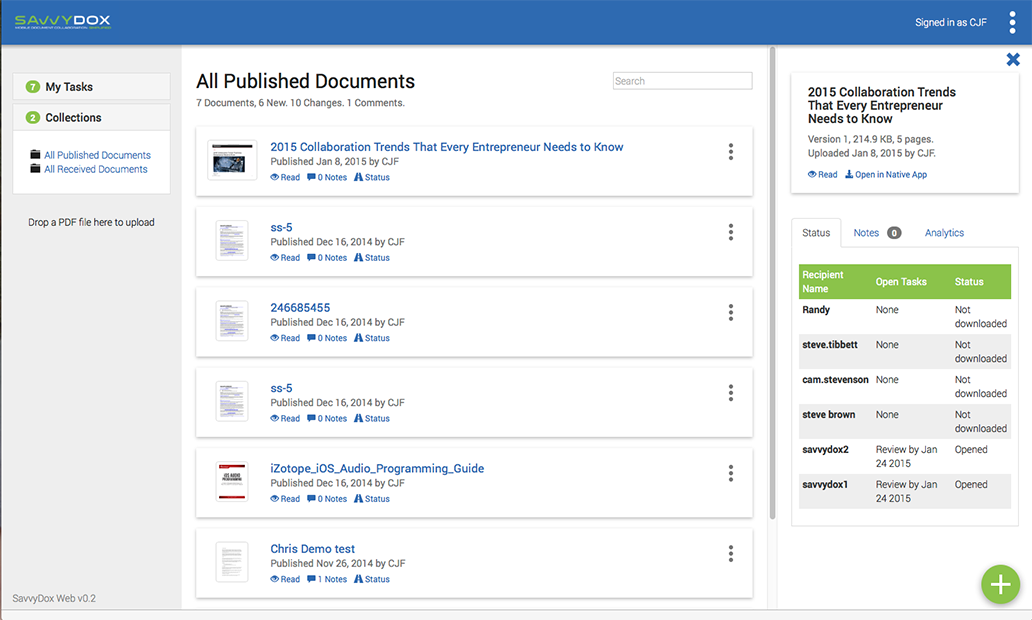Open kebab menu for 2015 Collaboration Trends document

tap(731, 152)
